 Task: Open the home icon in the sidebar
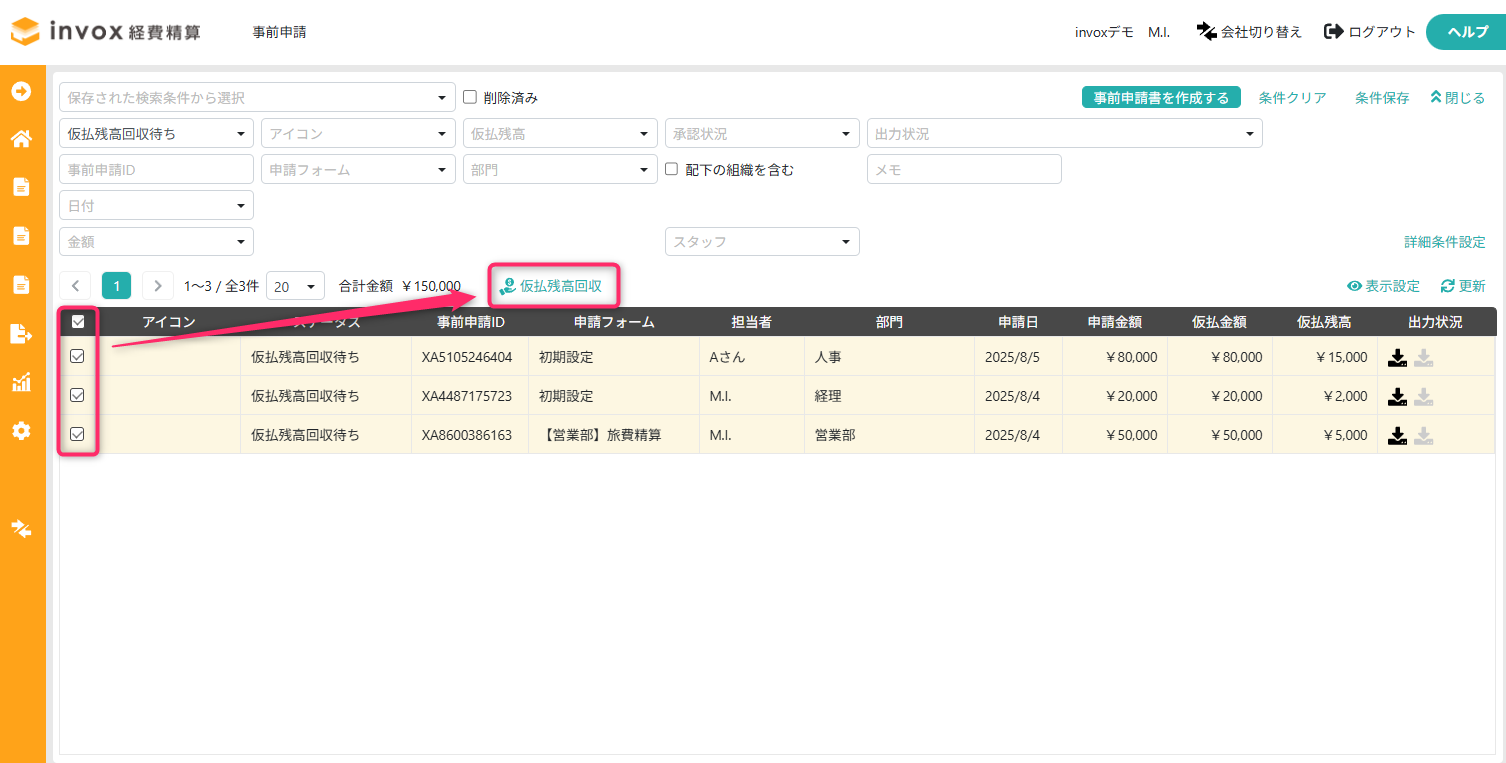click(x=21, y=139)
